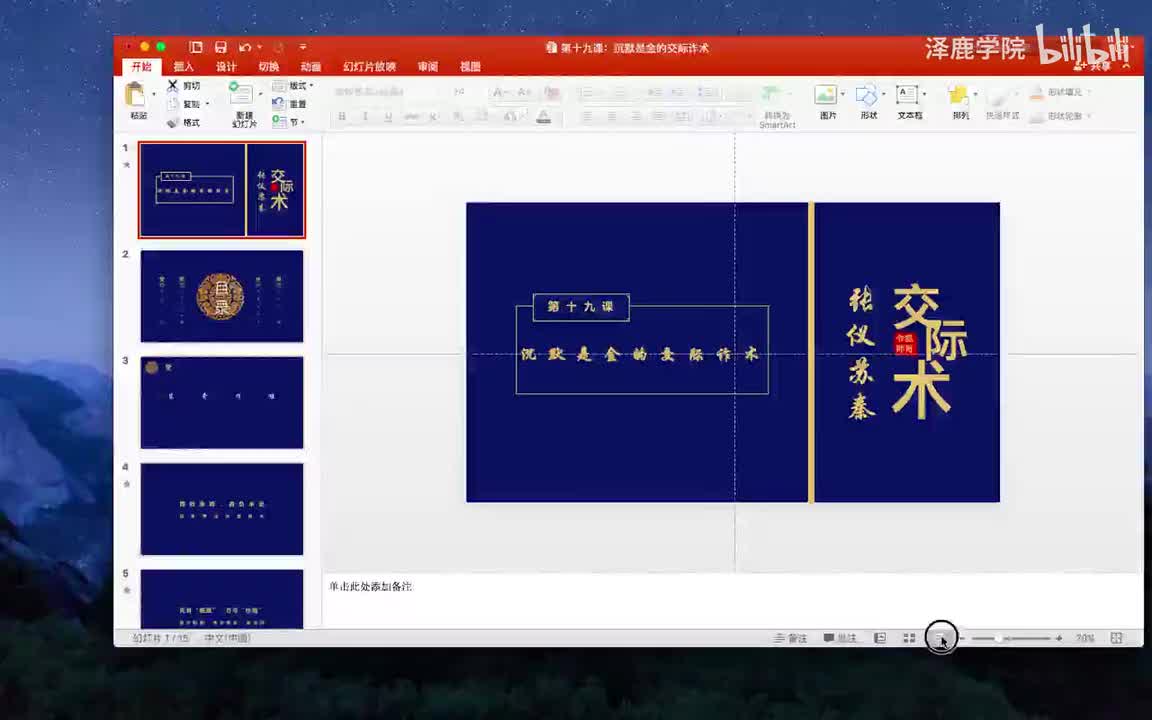Image resolution: width=1152 pixels, height=720 pixels.
Task: Click the sidebar layout icon in title bar
Action: [x=195, y=47]
